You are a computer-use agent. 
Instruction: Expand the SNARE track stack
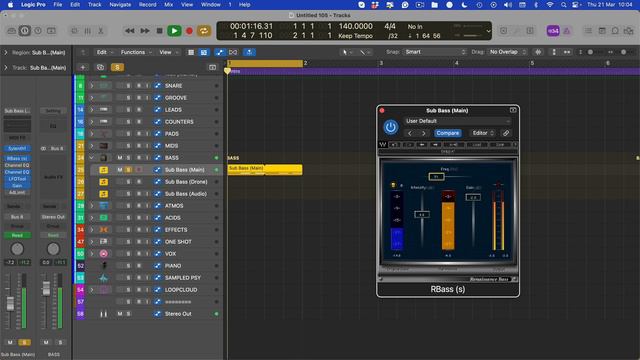(x=92, y=86)
